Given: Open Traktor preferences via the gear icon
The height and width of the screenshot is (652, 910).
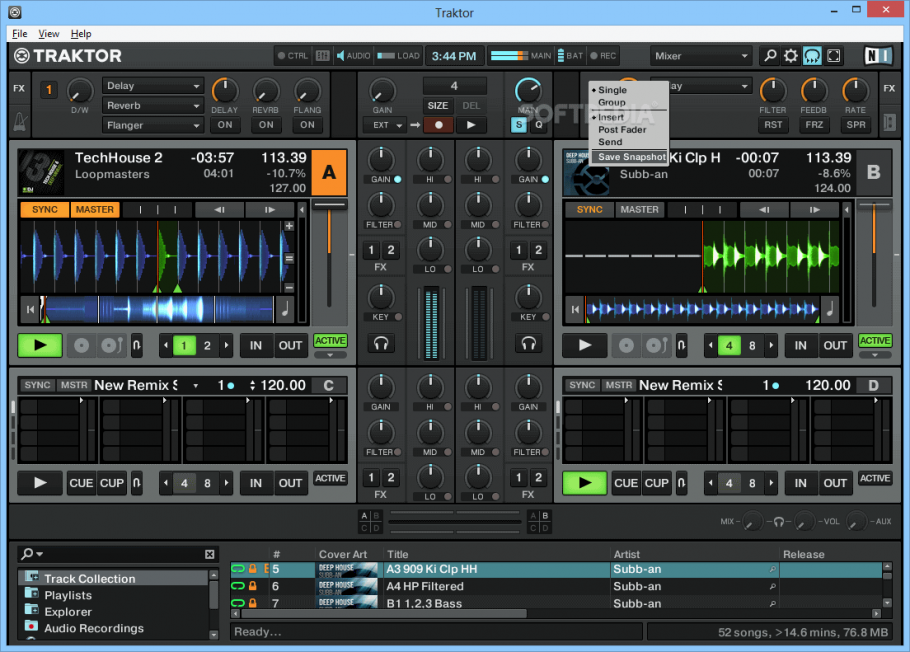Looking at the screenshot, I should click(791, 56).
